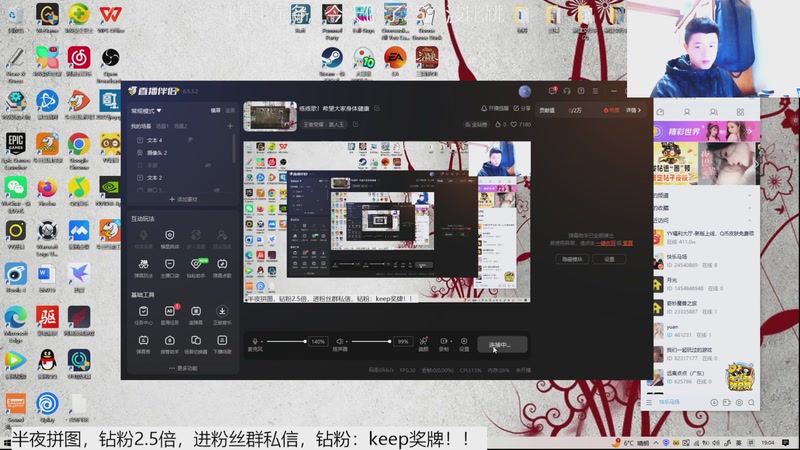
Task: Click search icon in YY window bottom
Action: [752, 403]
